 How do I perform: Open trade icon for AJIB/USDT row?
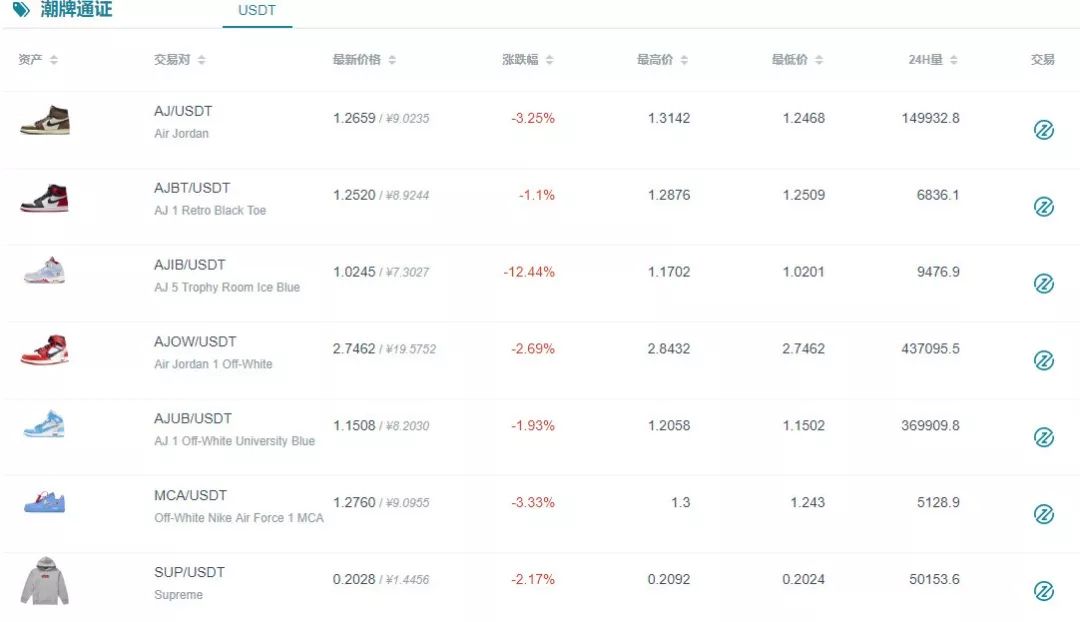point(1043,283)
